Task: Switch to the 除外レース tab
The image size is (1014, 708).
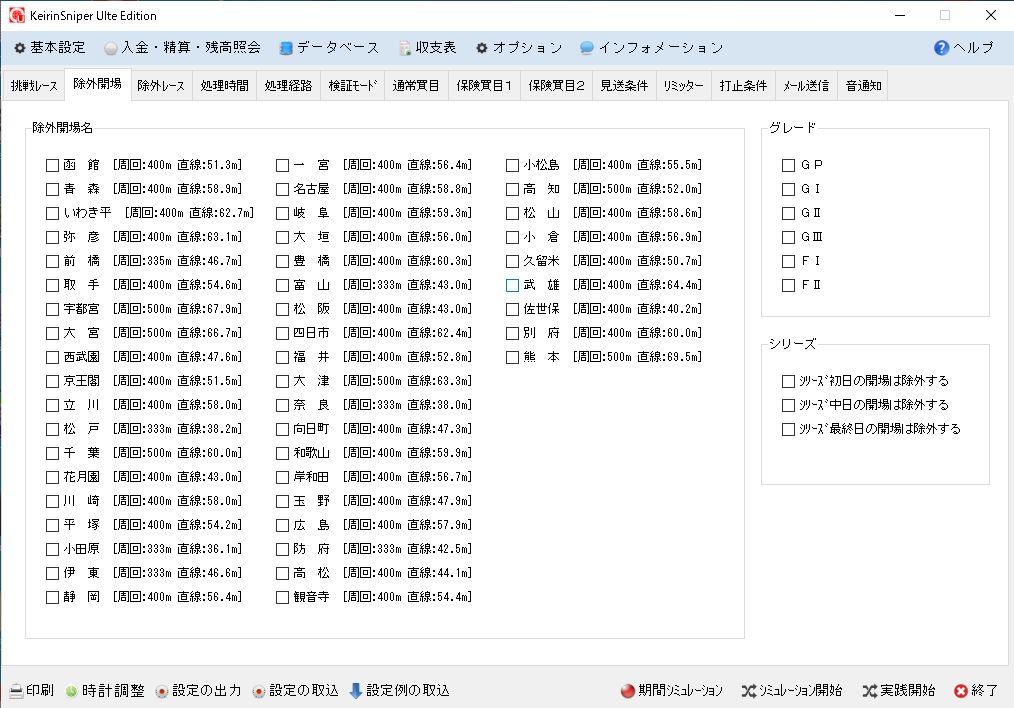Action: [161, 85]
